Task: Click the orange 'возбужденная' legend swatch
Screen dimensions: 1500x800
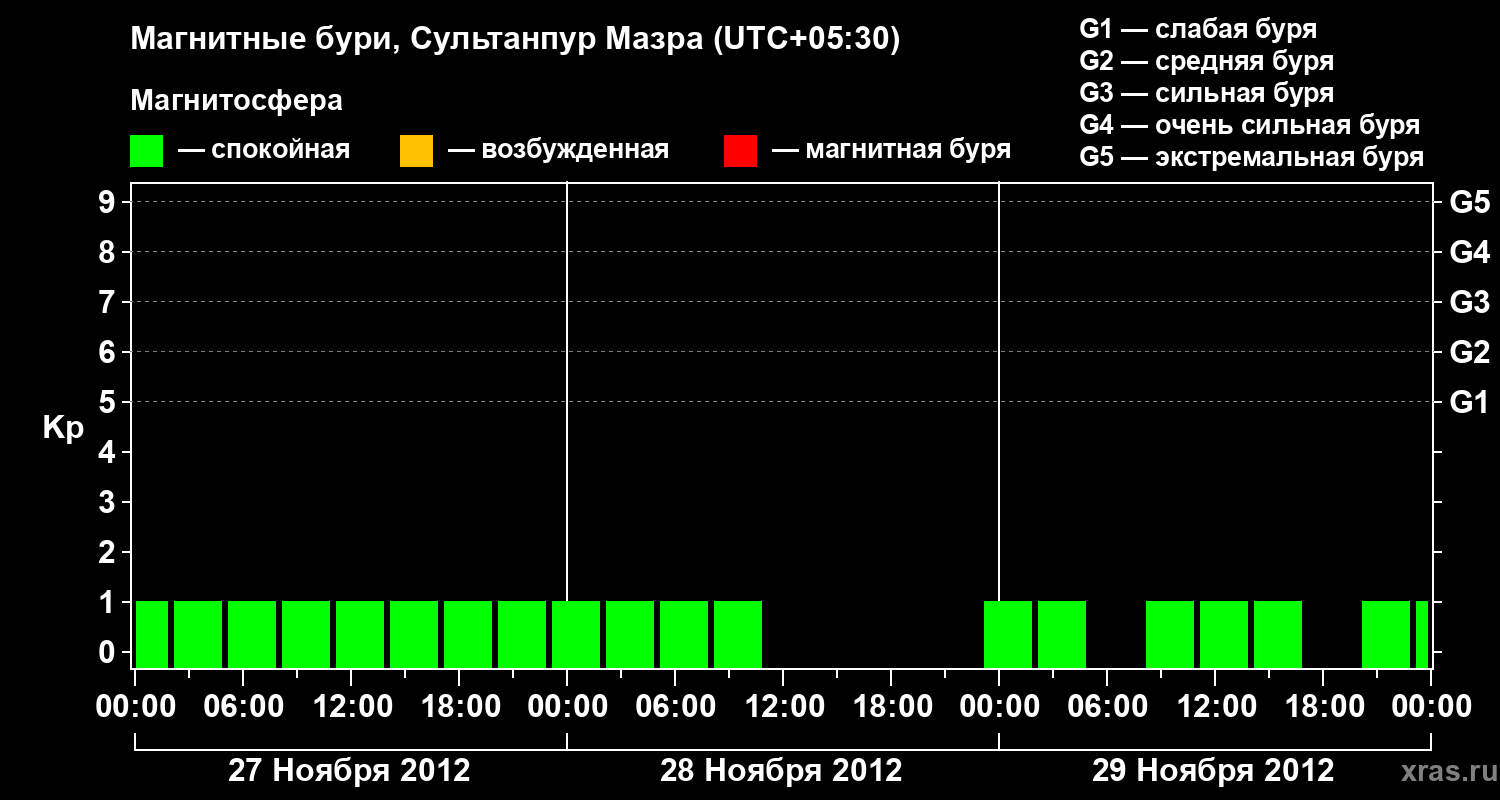Action: (416, 151)
